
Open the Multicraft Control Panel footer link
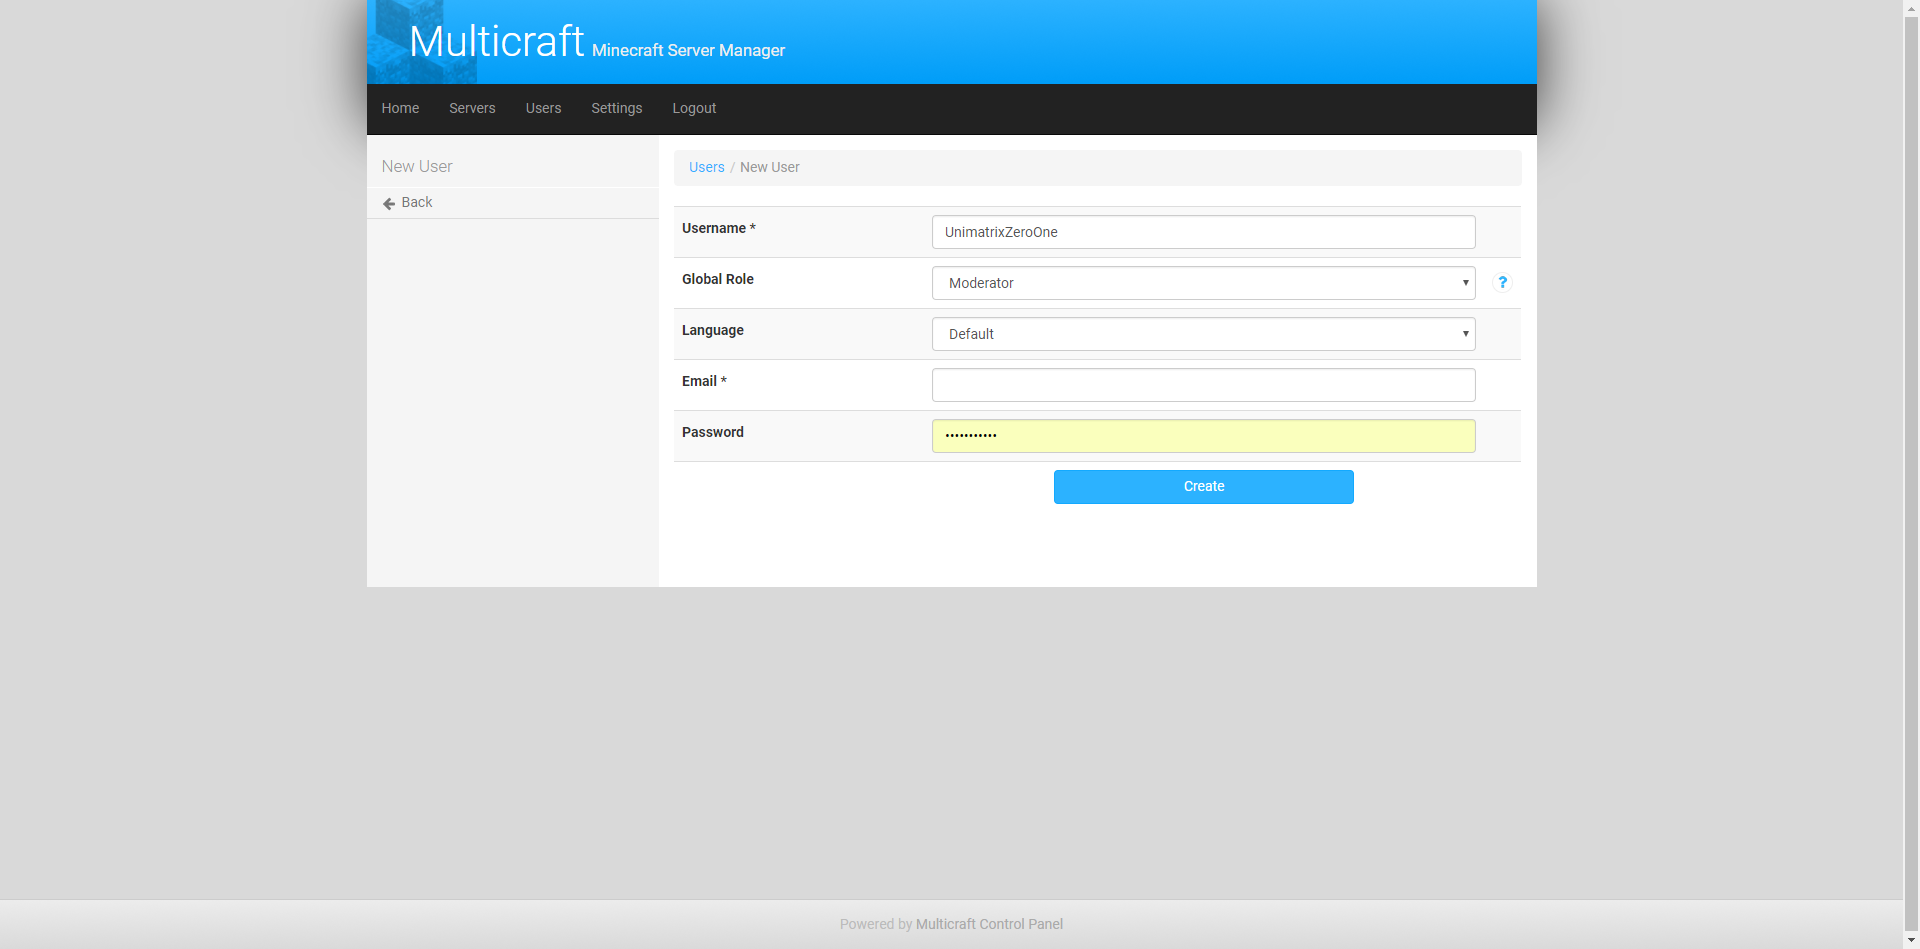pyautogui.click(x=989, y=924)
